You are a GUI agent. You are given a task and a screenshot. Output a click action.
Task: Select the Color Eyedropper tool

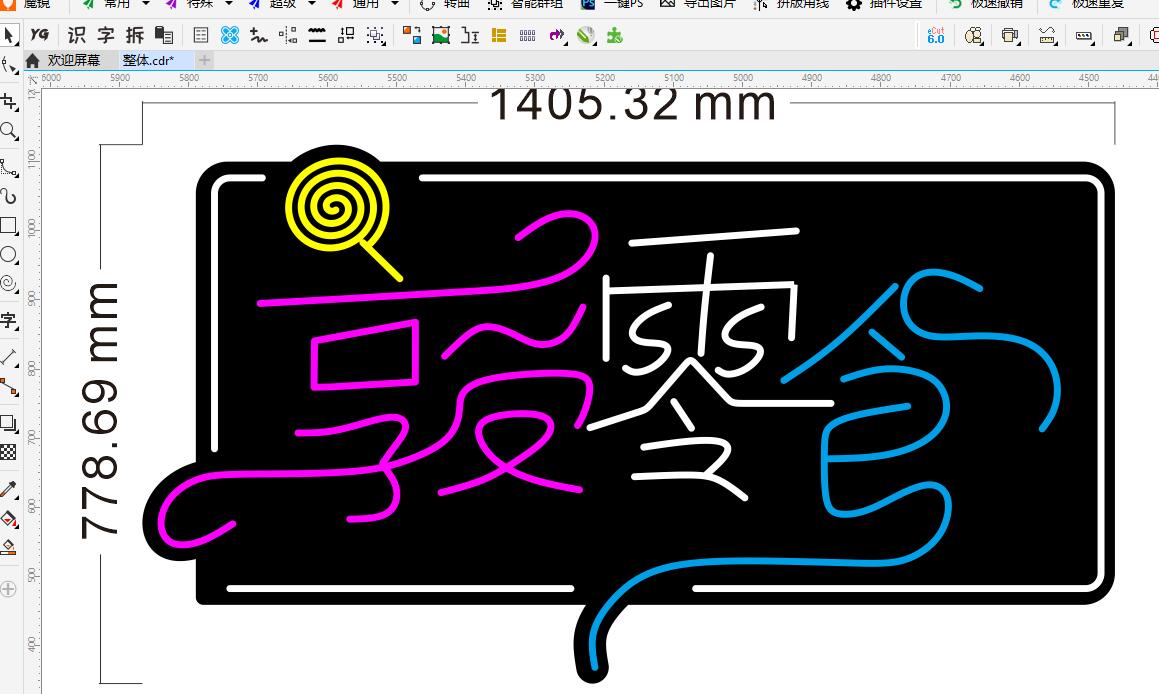(9, 489)
